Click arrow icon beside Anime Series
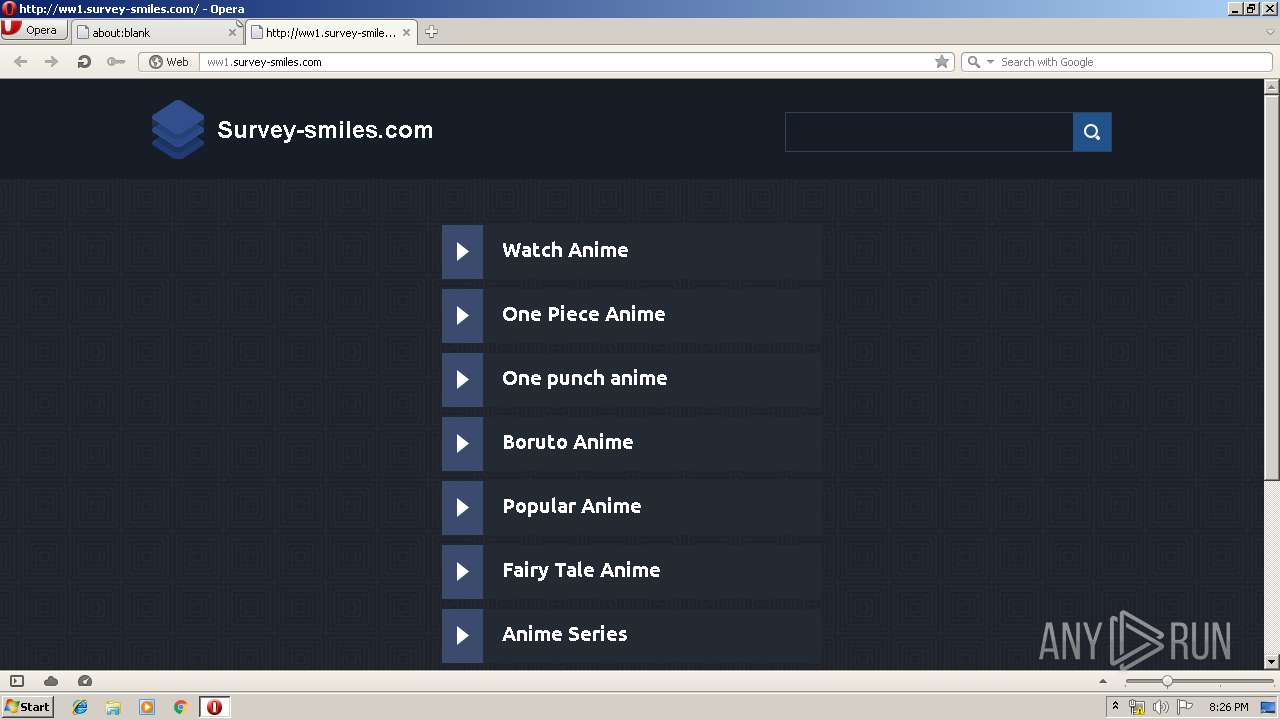 pyautogui.click(x=462, y=635)
